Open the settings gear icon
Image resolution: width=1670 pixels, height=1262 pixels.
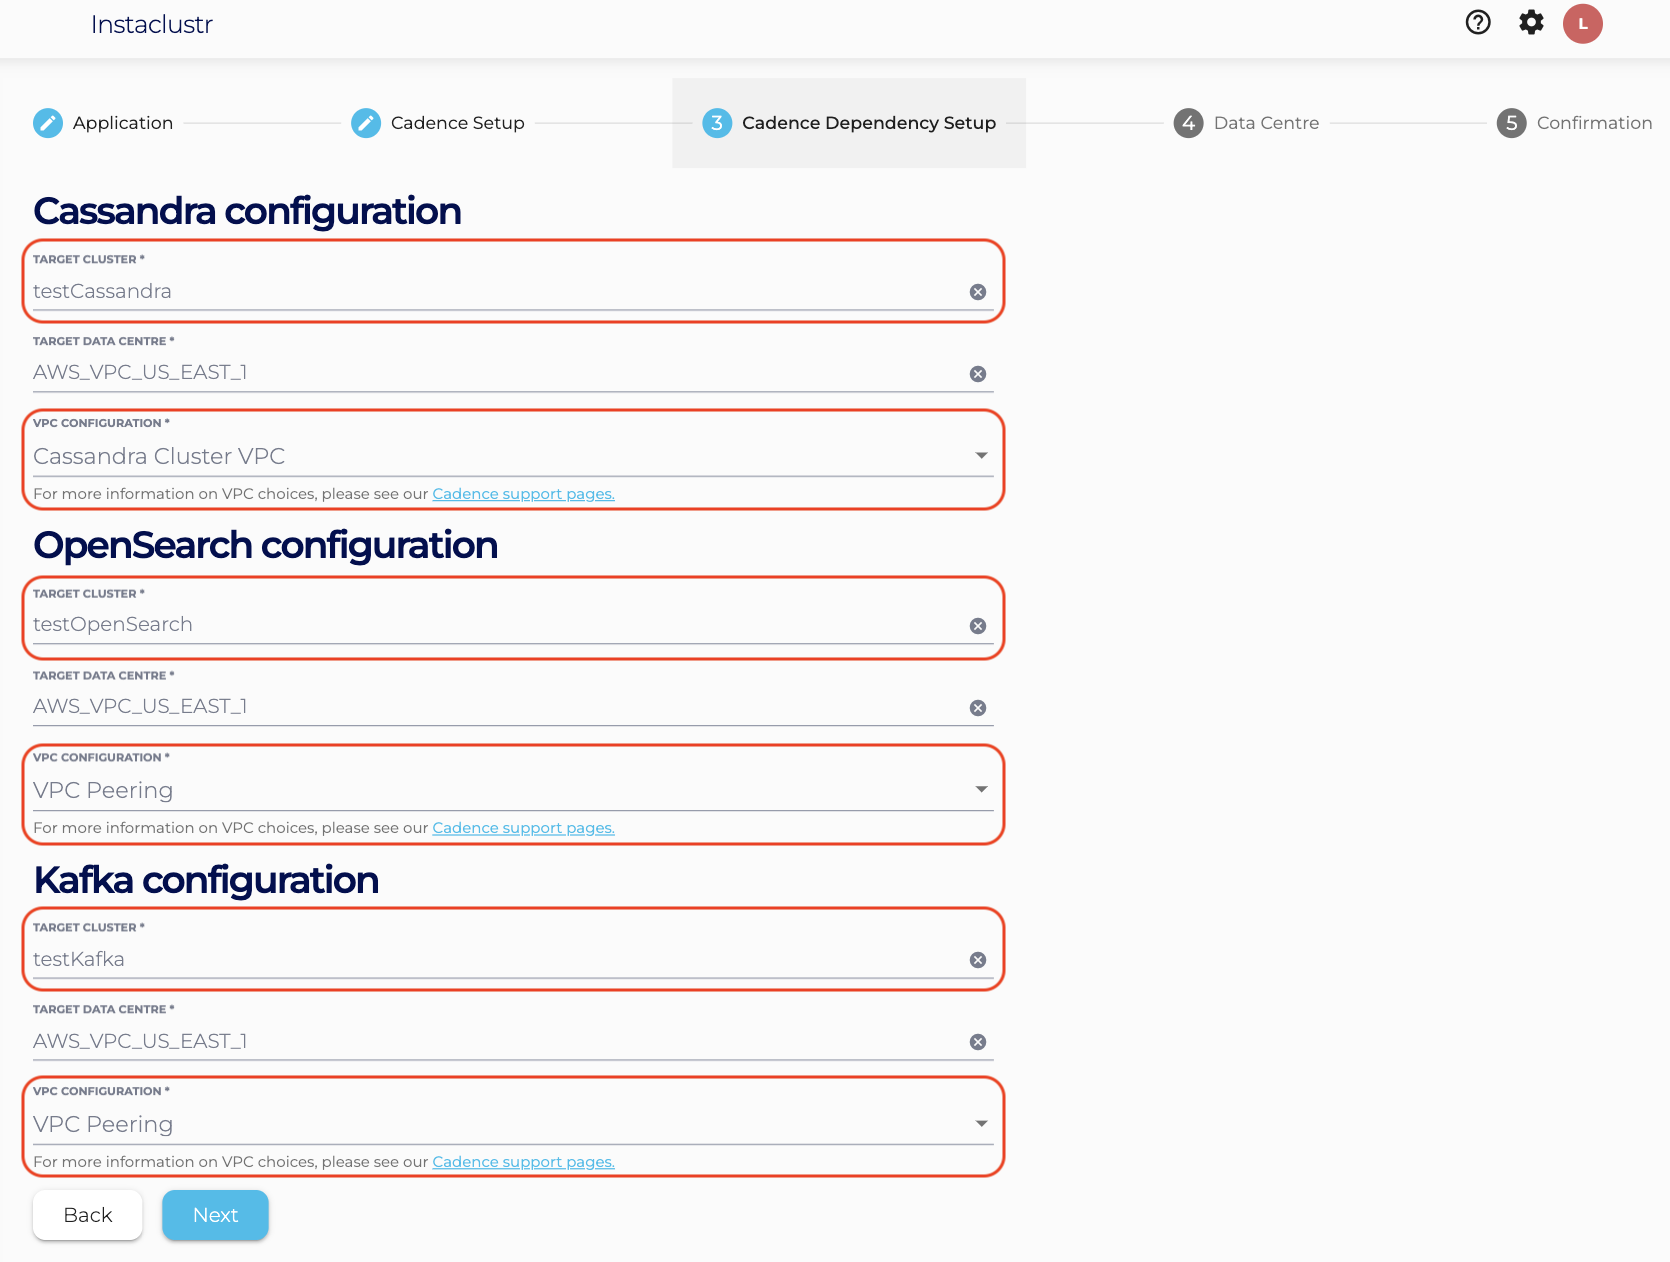click(x=1530, y=23)
